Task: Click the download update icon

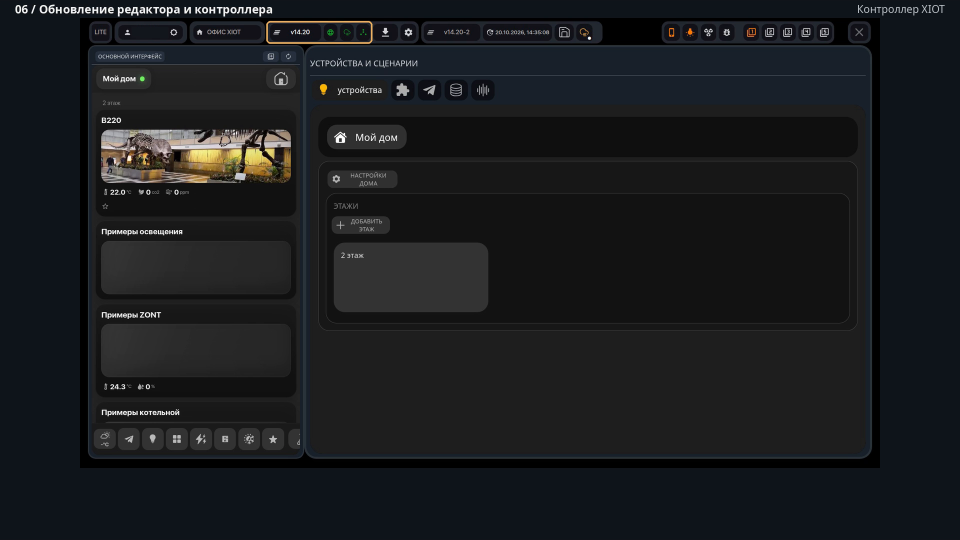Action: click(385, 32)
